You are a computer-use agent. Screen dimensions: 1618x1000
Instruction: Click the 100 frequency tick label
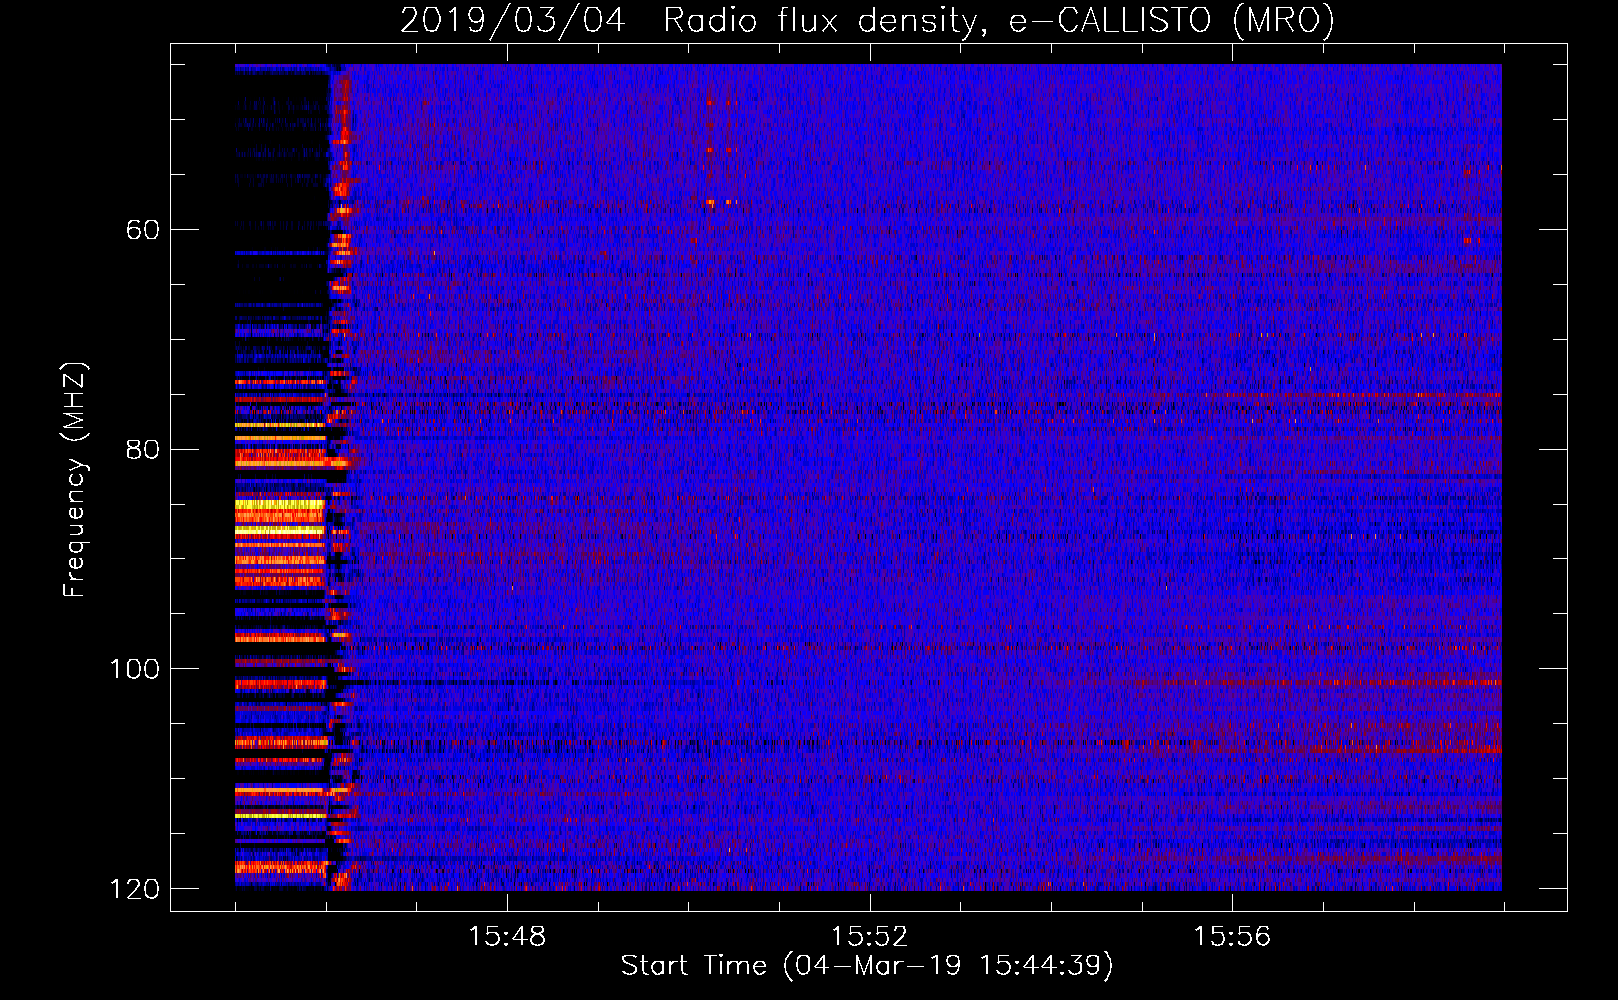tap(135, 669)
